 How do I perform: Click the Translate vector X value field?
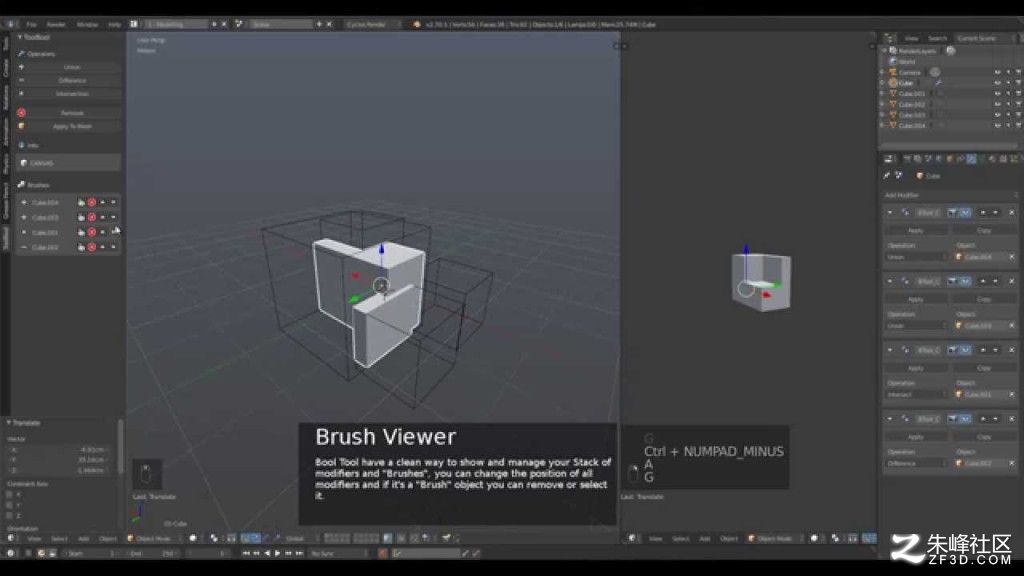(x=60, y=449)
